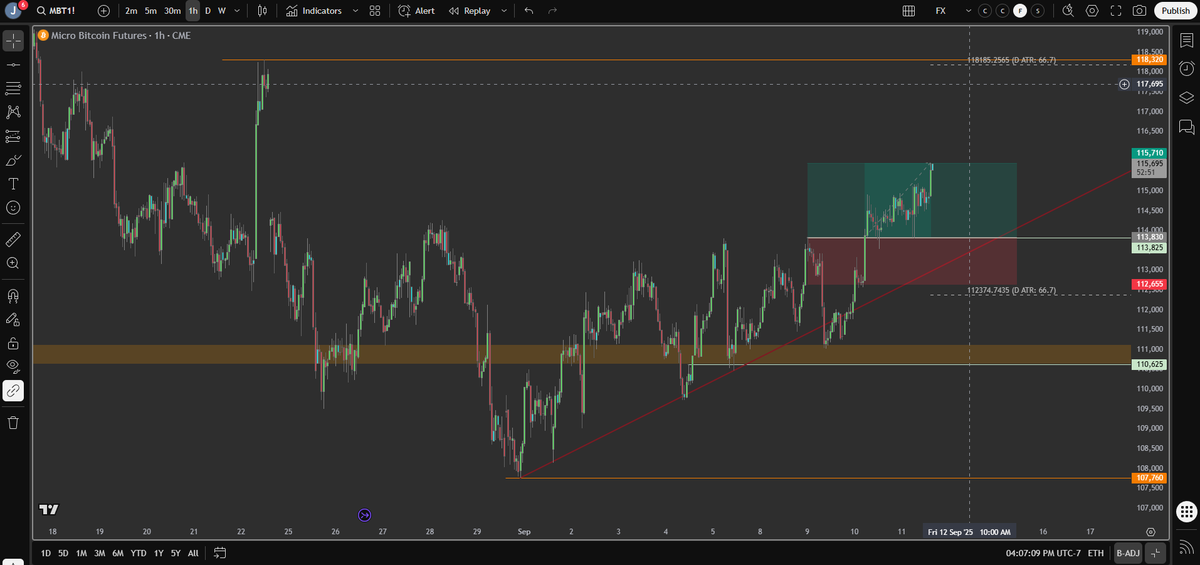Image resolution: width=1200 pixels, height=565 pixels.
Task: Click the purple event marker on the time axis
Action: (x=364, y=514)
